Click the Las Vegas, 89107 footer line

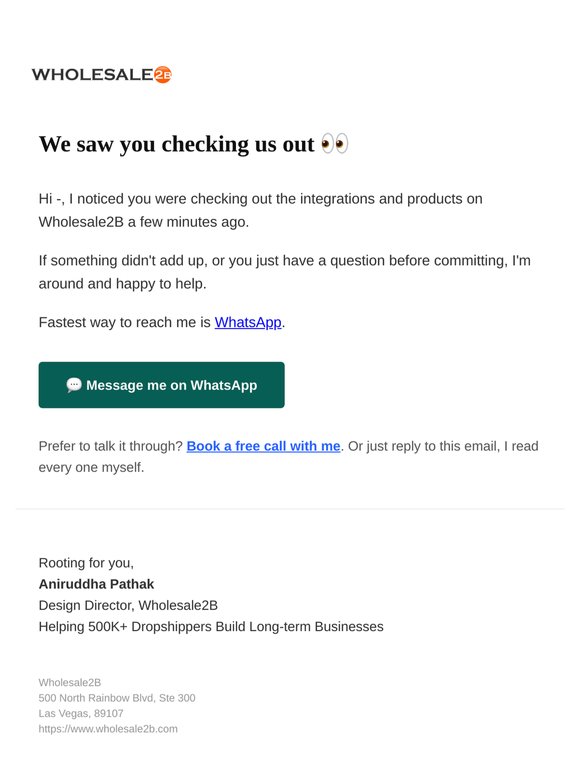[x=81, y=713]
